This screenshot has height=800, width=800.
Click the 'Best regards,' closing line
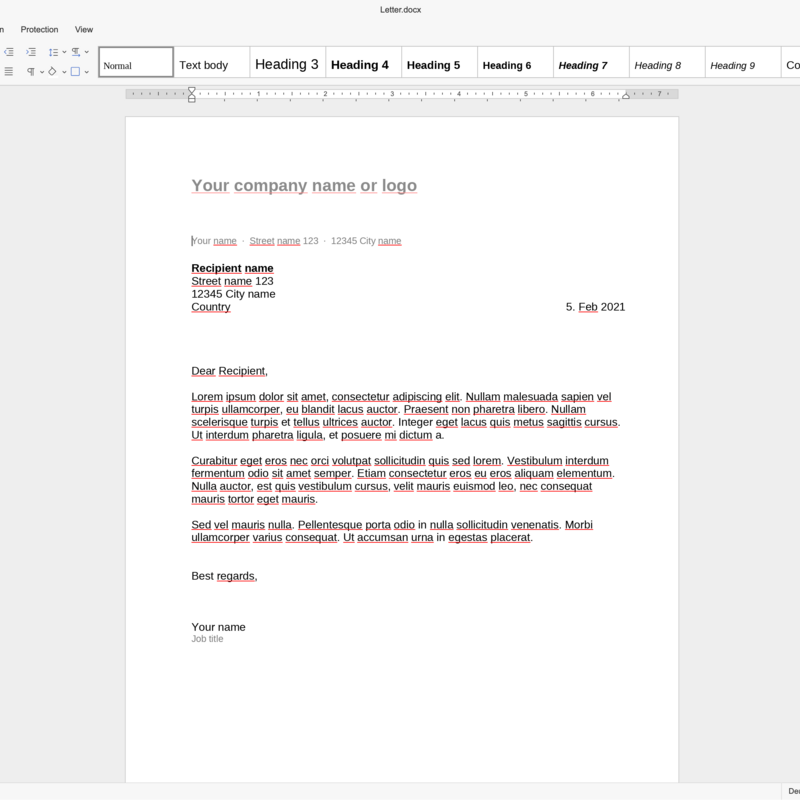click(224, 576)
